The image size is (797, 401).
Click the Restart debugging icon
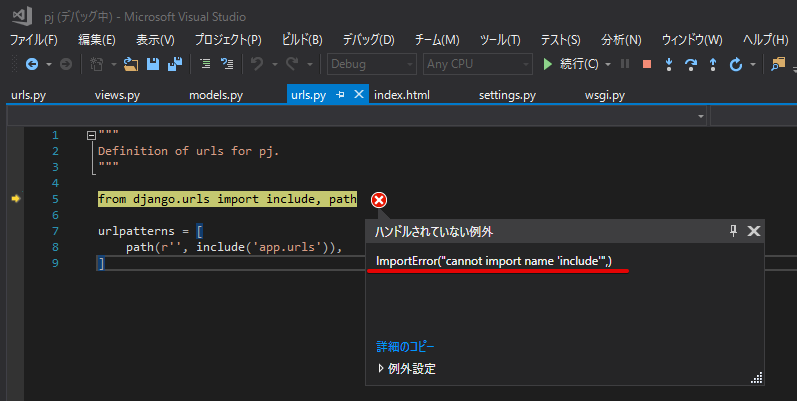[x=735, y=64]
